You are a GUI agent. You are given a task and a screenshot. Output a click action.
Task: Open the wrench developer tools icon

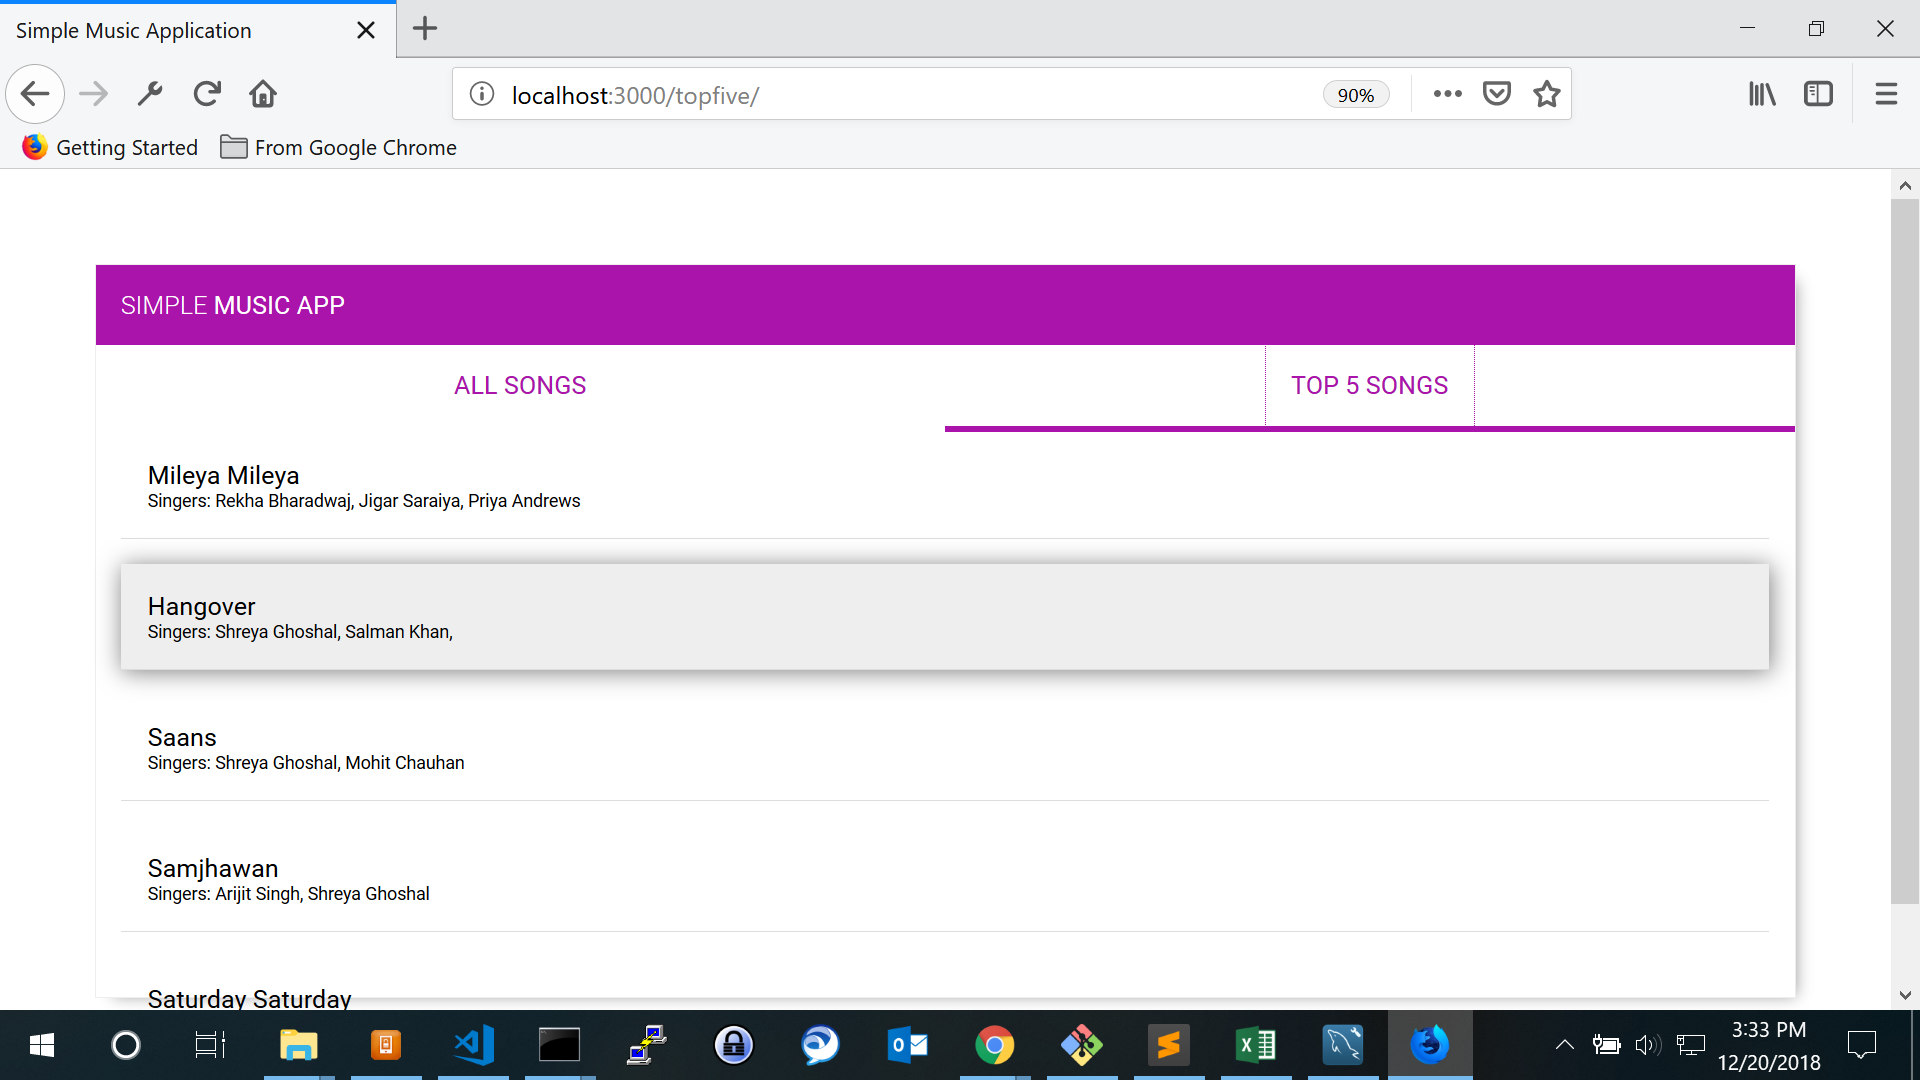(x=150, y=94)
